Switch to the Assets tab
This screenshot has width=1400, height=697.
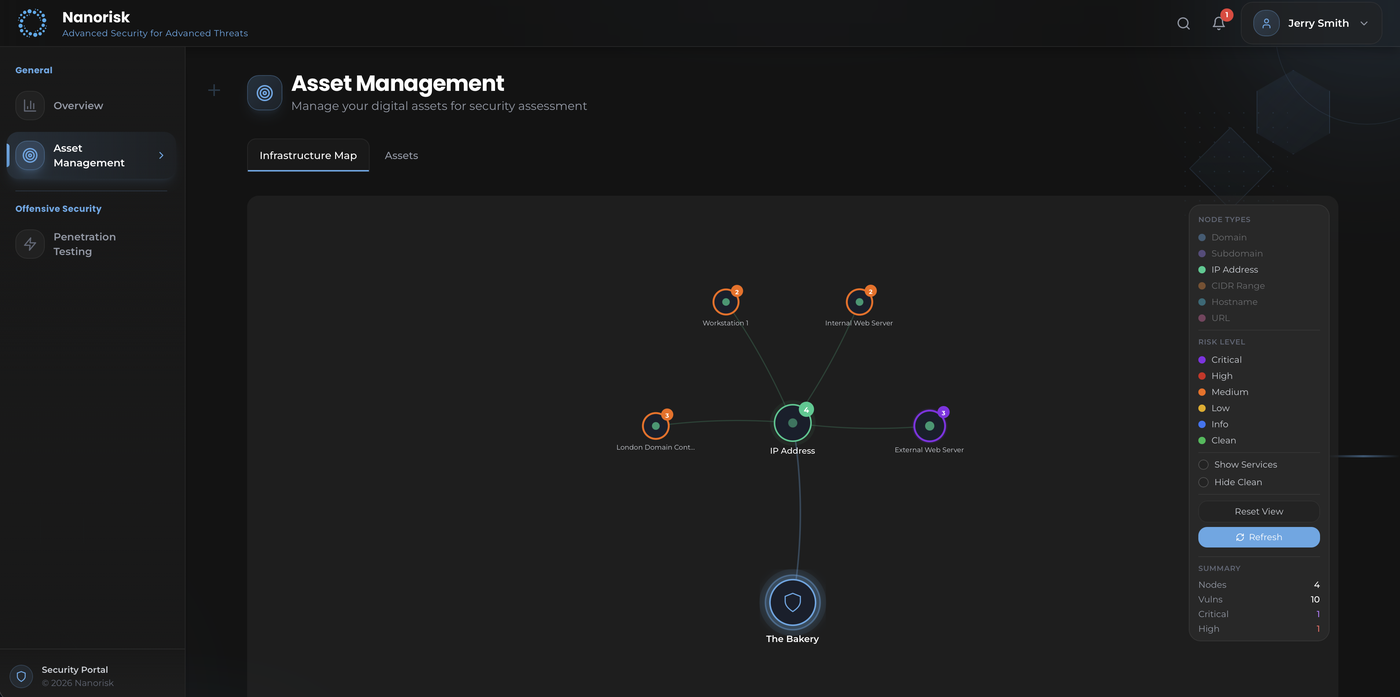(401, 155)
